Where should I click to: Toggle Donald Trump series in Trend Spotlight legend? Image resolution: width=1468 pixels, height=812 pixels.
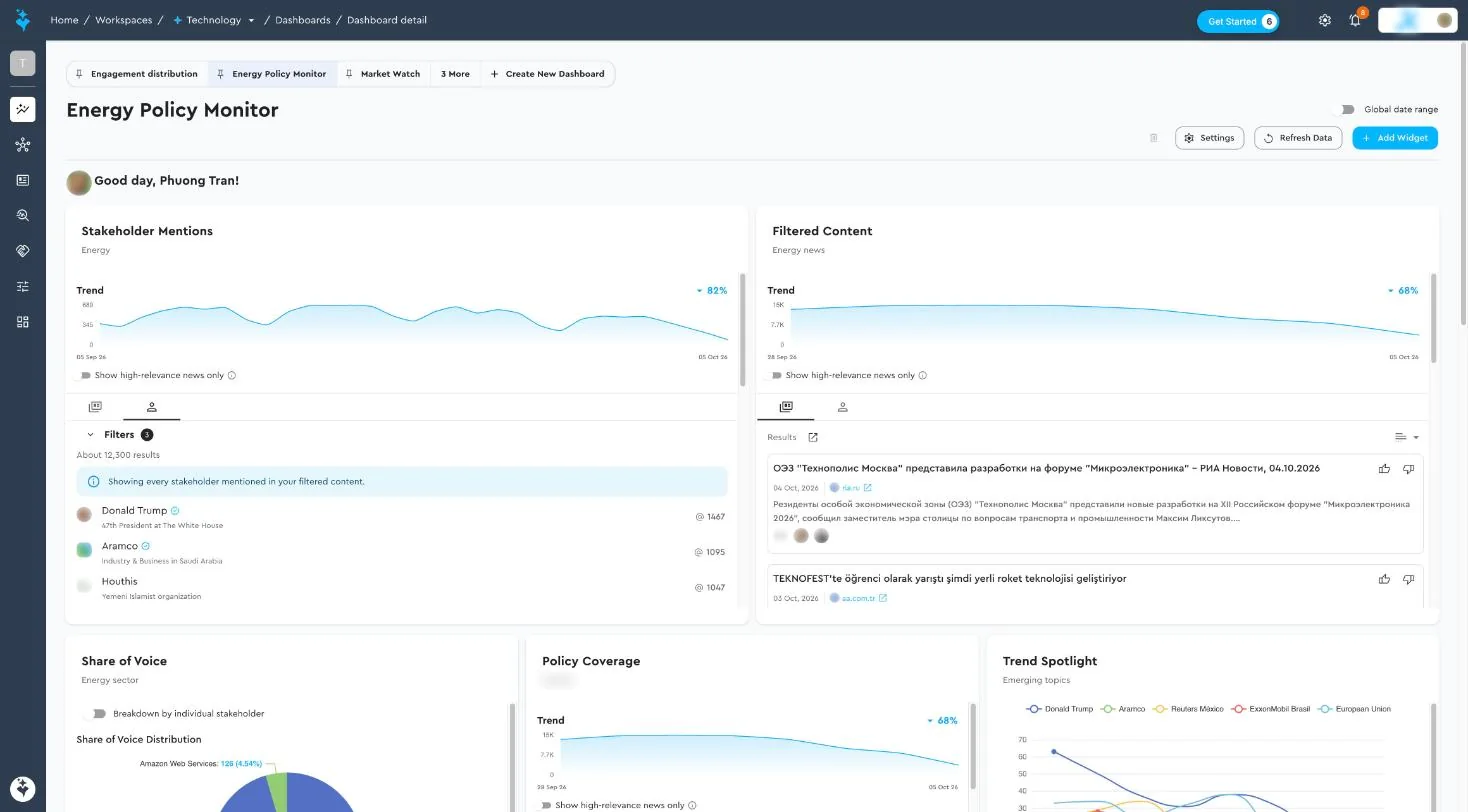pos(1060,709)
